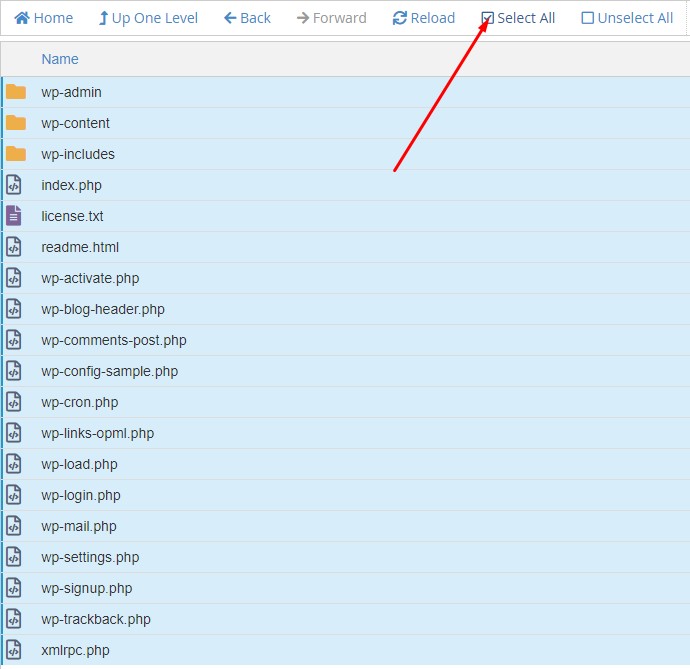Select the xmlrpc.php file name
Viewport: 690px width, 669px height.
tap(75, 651)
